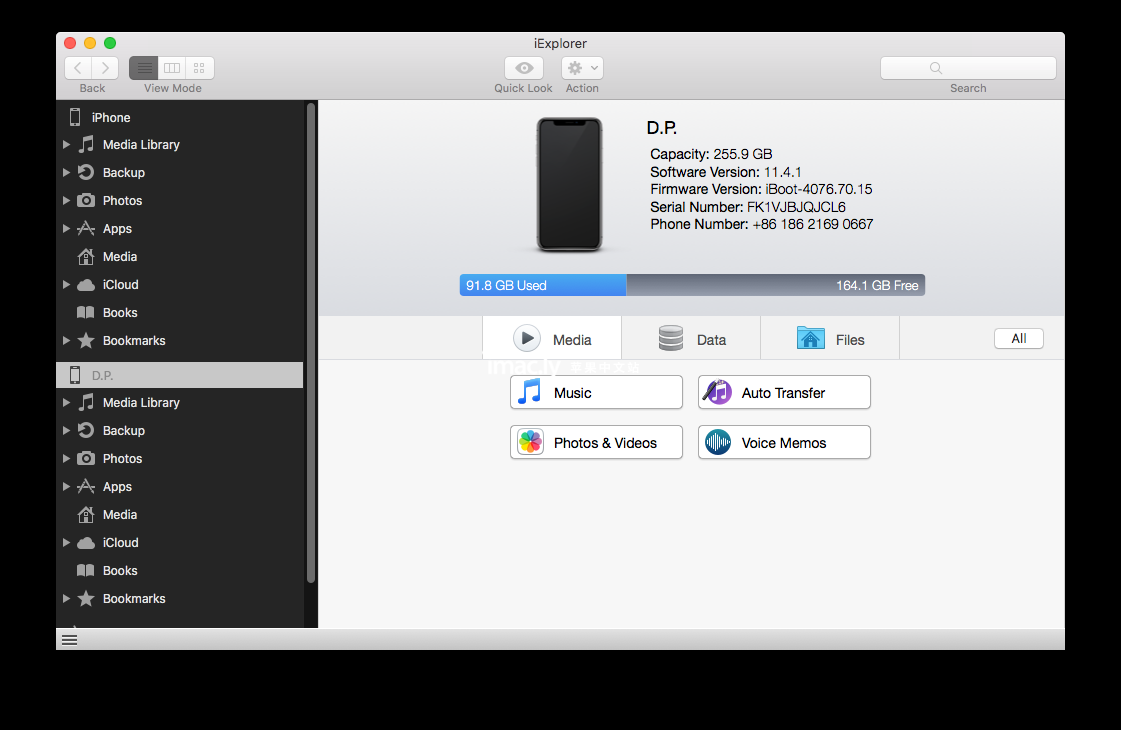This screenshot has height=730, width=1121.
Task: Click the iCloud cloud icon under iPhone
Action: coord(86,285)
